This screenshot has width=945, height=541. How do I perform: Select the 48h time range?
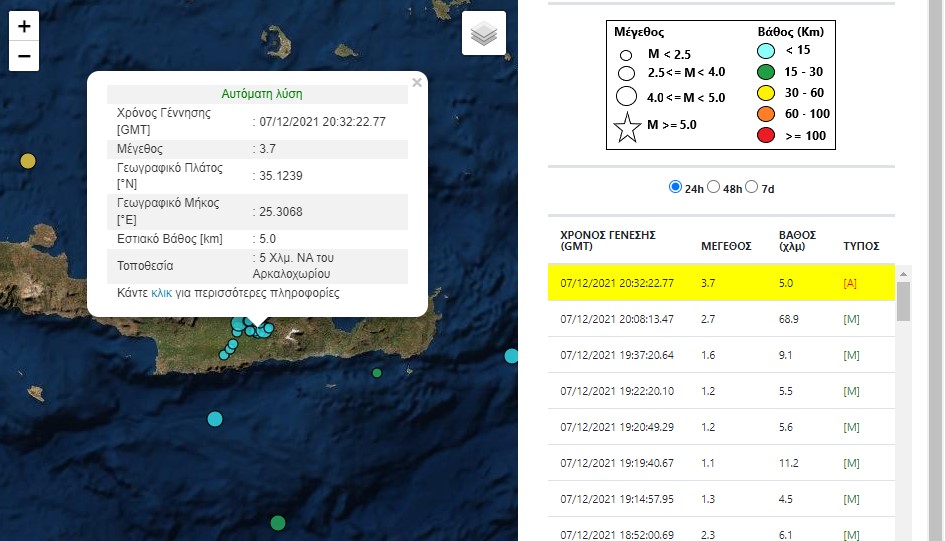(x=714, y=187)
